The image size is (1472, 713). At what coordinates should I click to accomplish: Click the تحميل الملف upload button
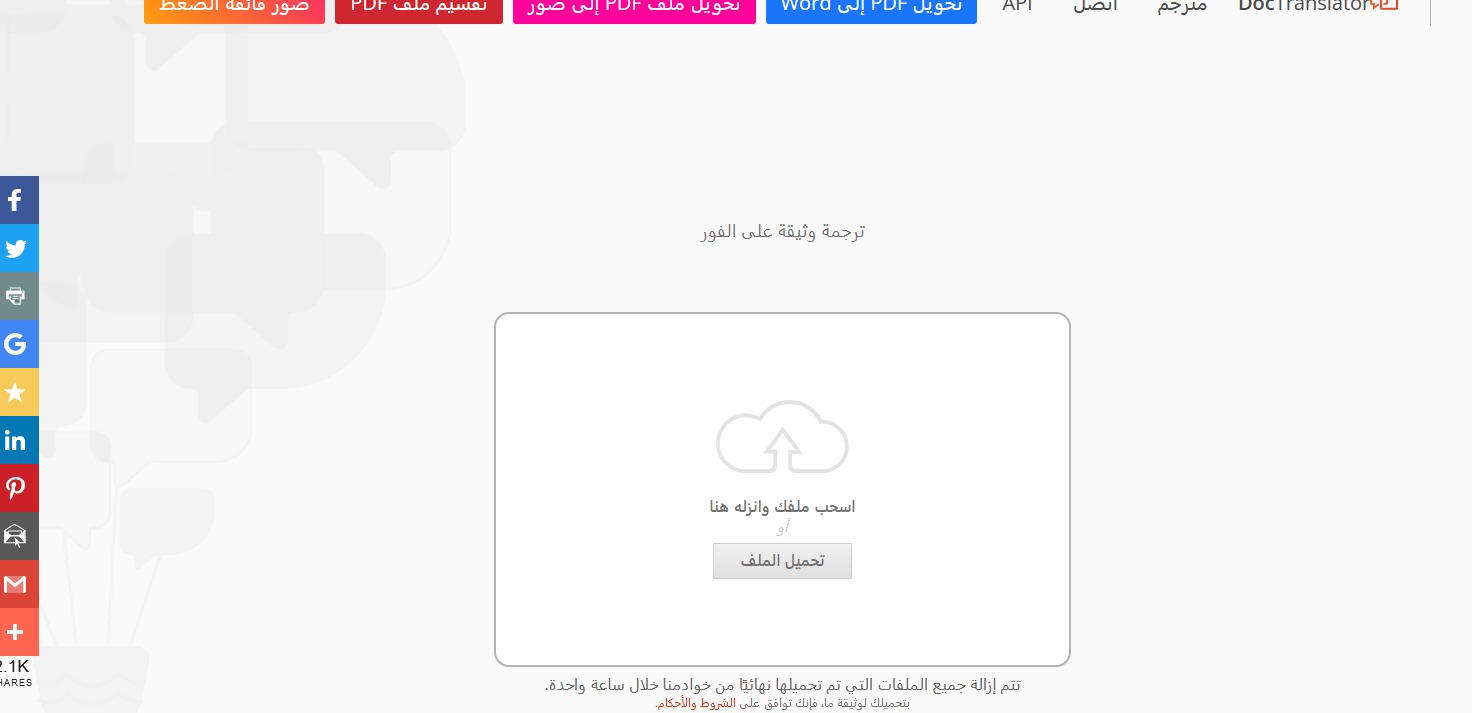[x=782, y=561]
